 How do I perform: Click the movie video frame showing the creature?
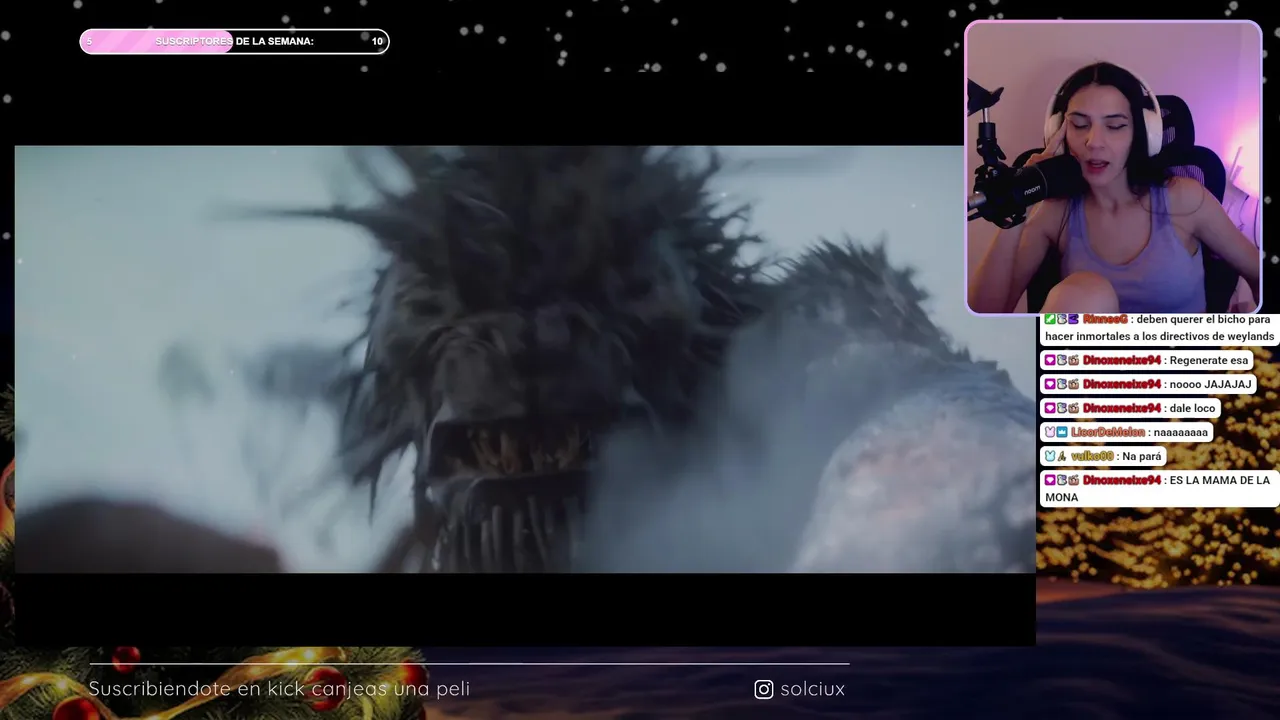[x=525, y=359]
